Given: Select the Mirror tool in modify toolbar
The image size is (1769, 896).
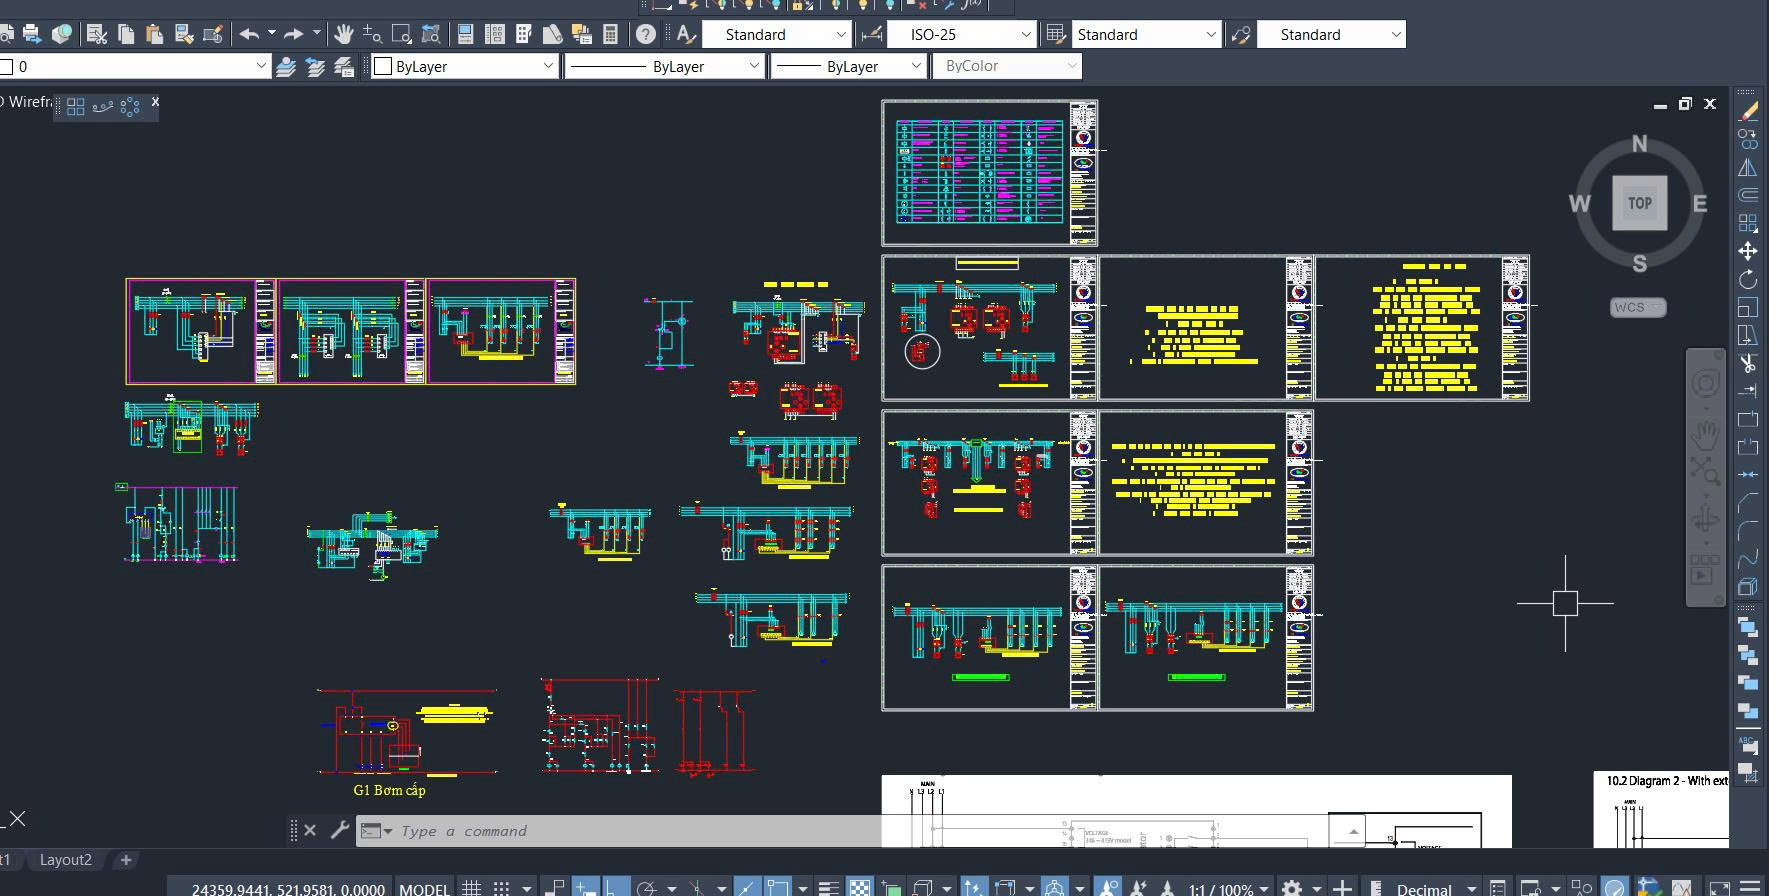Looking at the screenshot, I should [1748, 167].
